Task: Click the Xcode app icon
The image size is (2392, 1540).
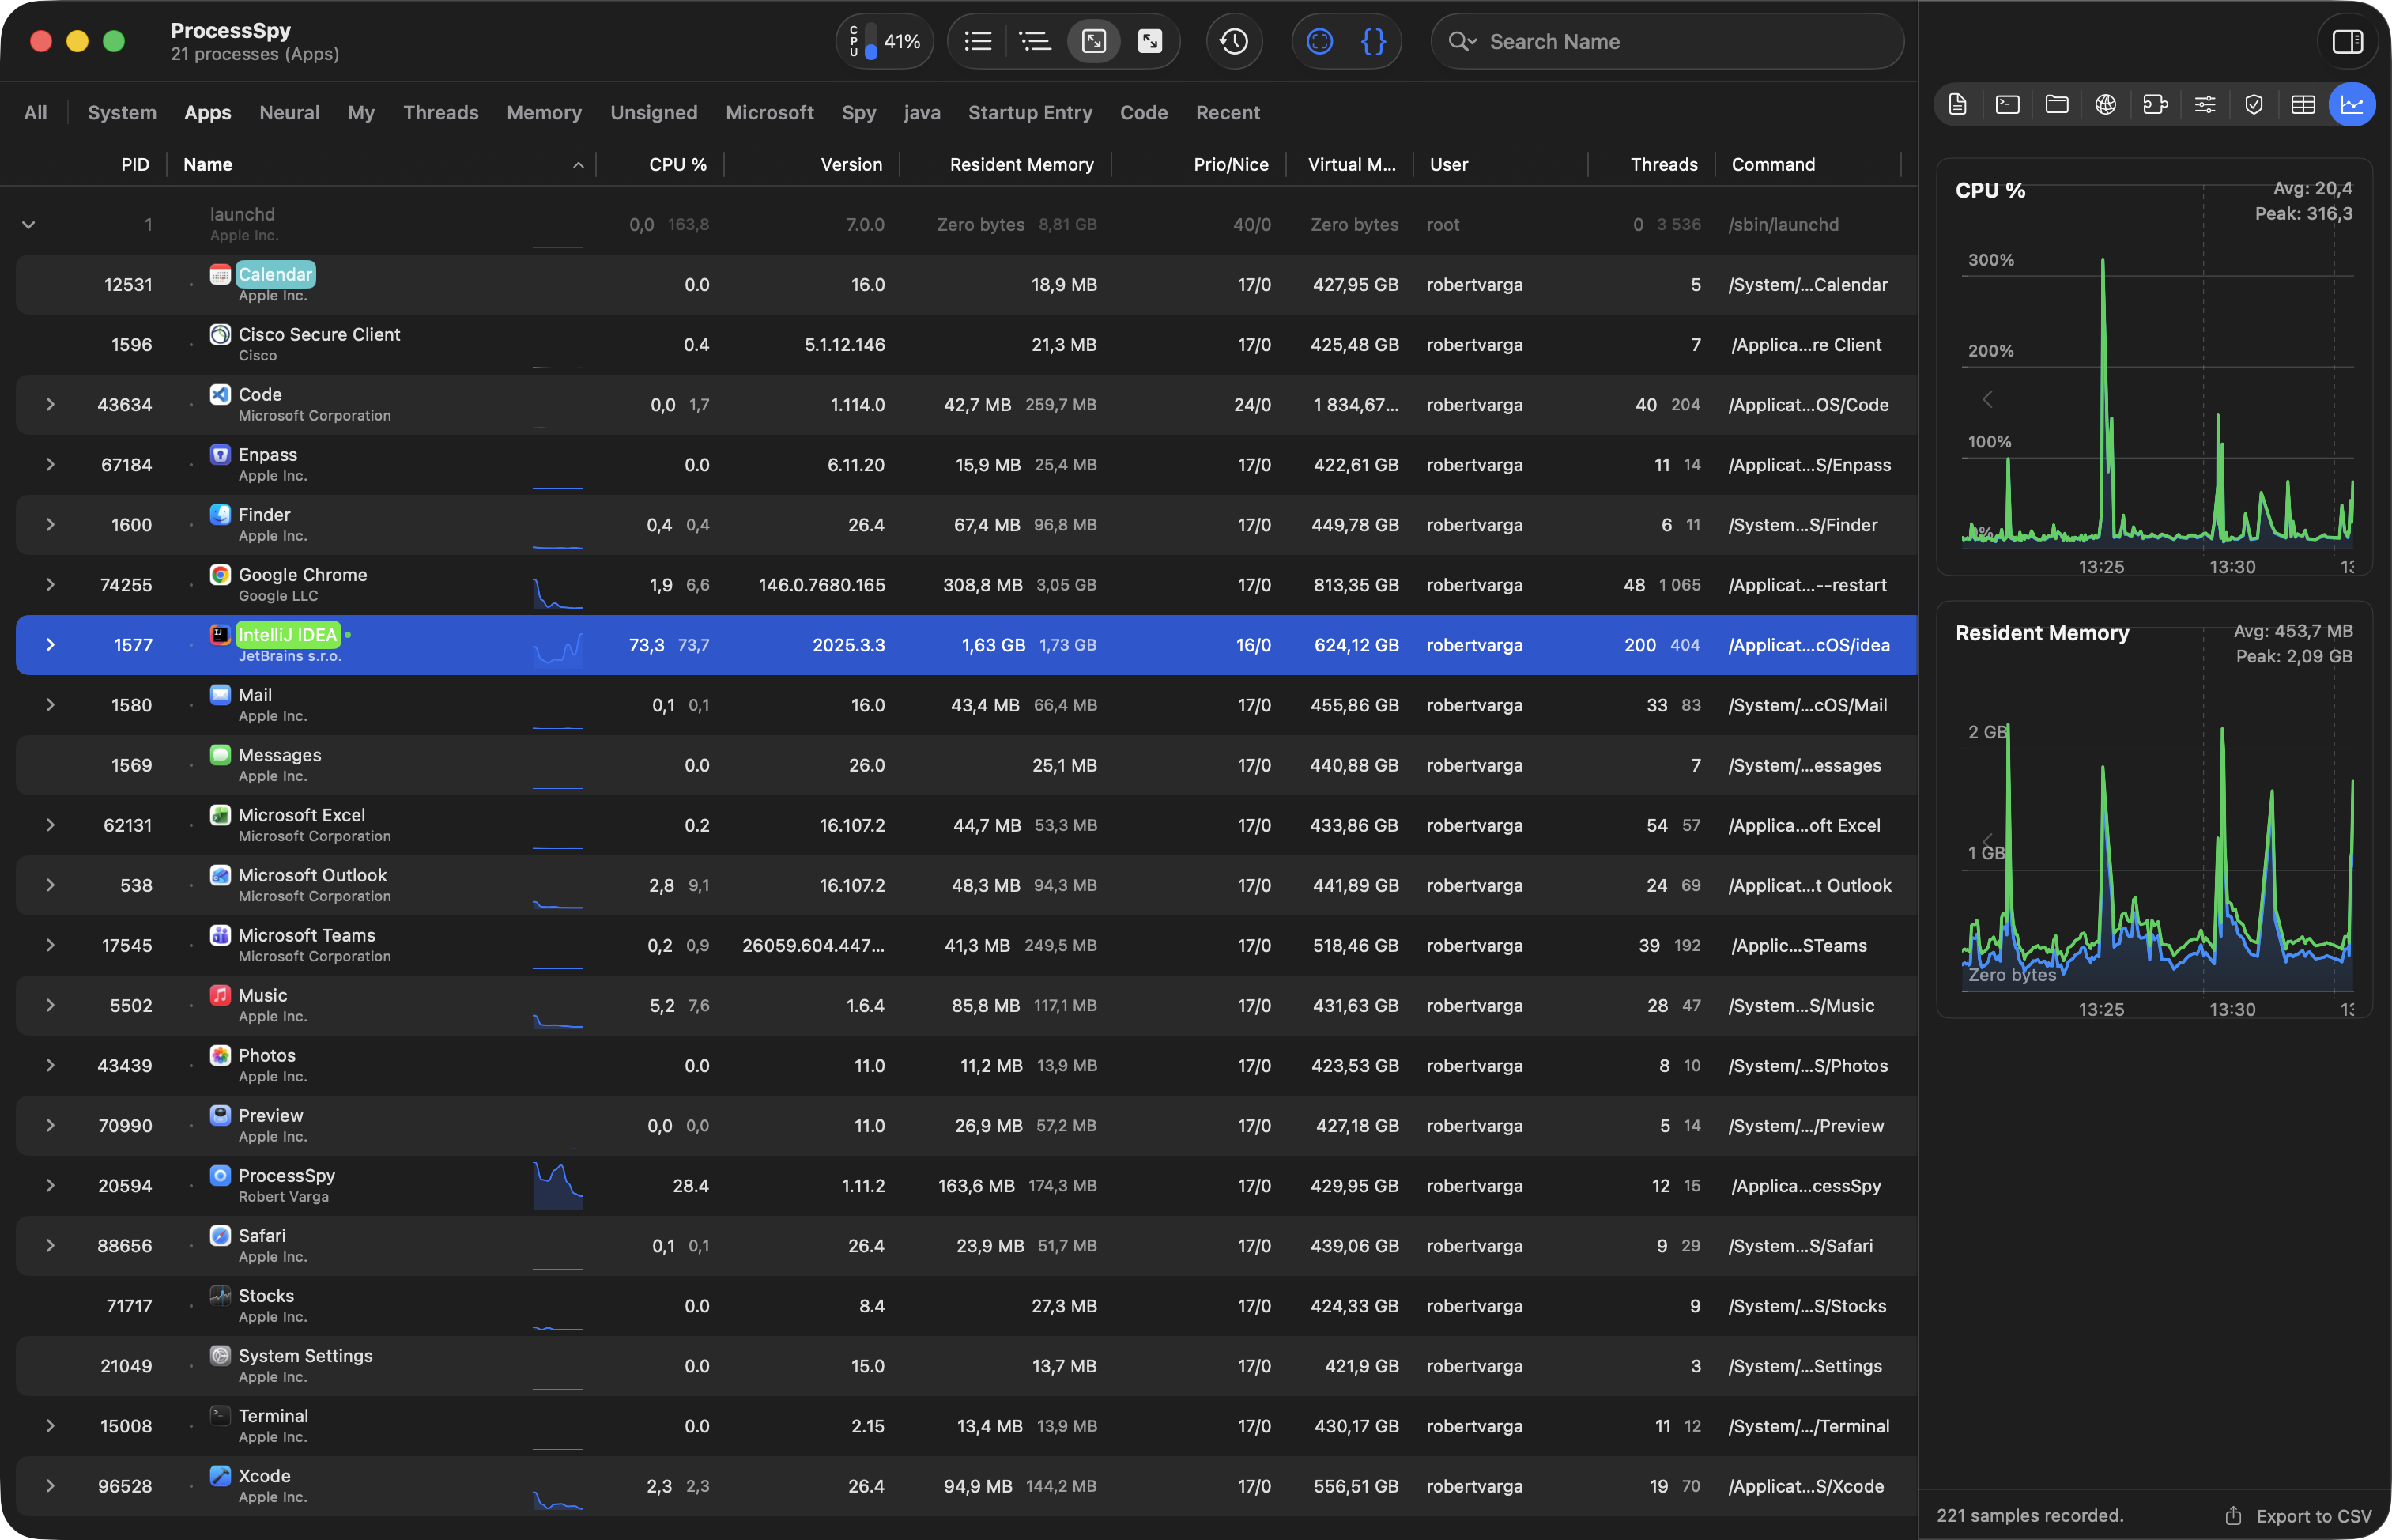Action: (220, 1475)
